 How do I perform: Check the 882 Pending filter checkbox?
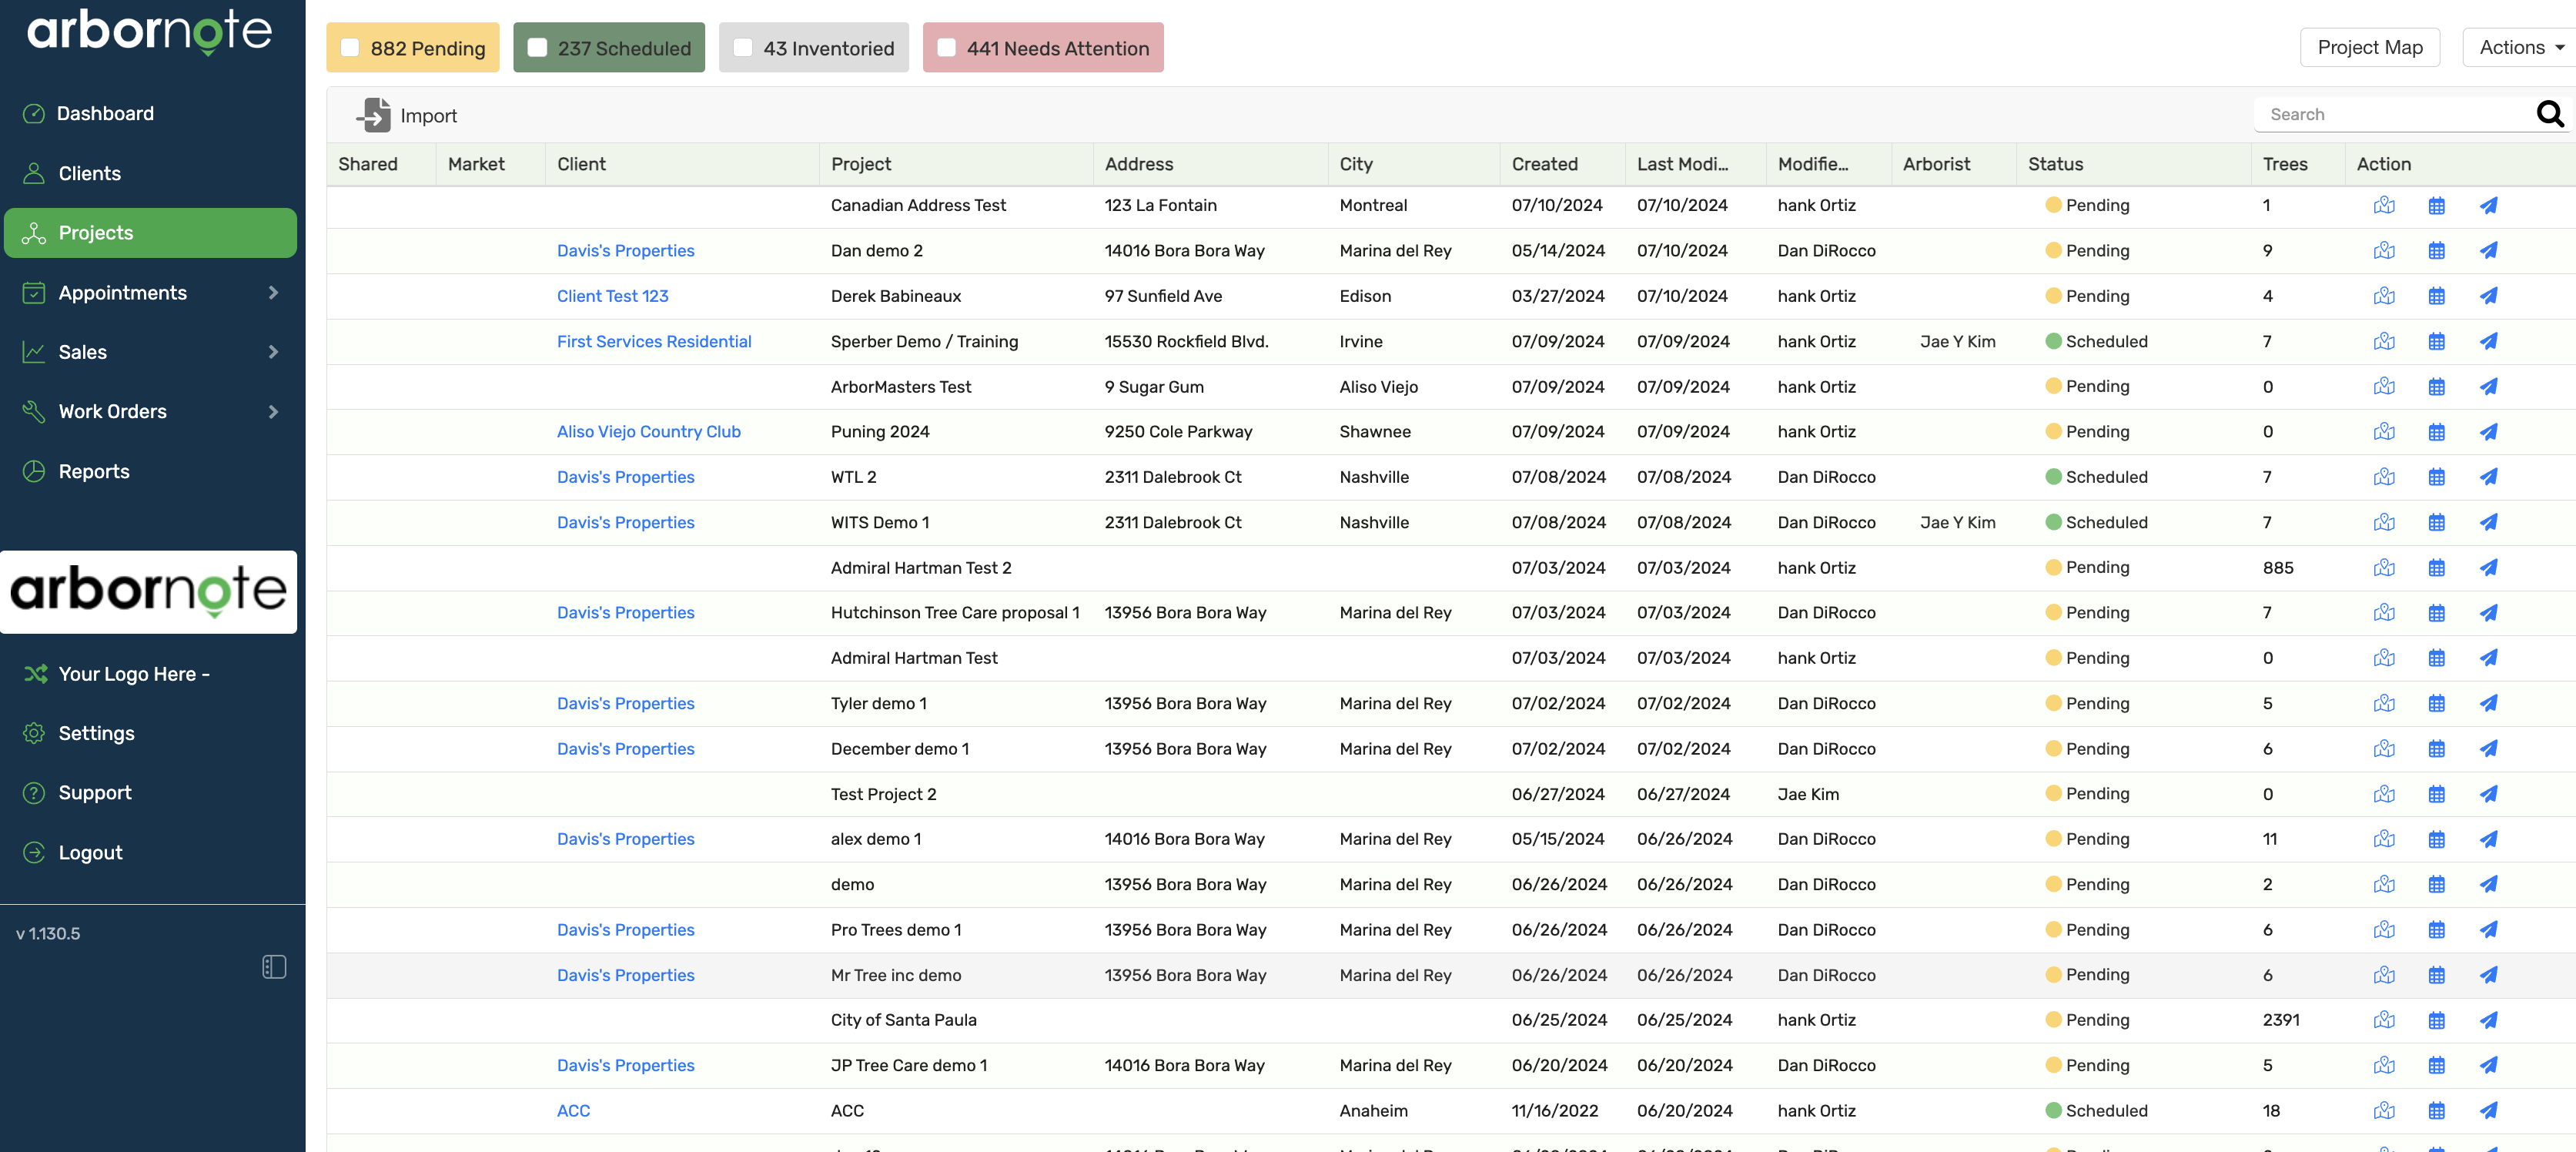pos(349,46)
